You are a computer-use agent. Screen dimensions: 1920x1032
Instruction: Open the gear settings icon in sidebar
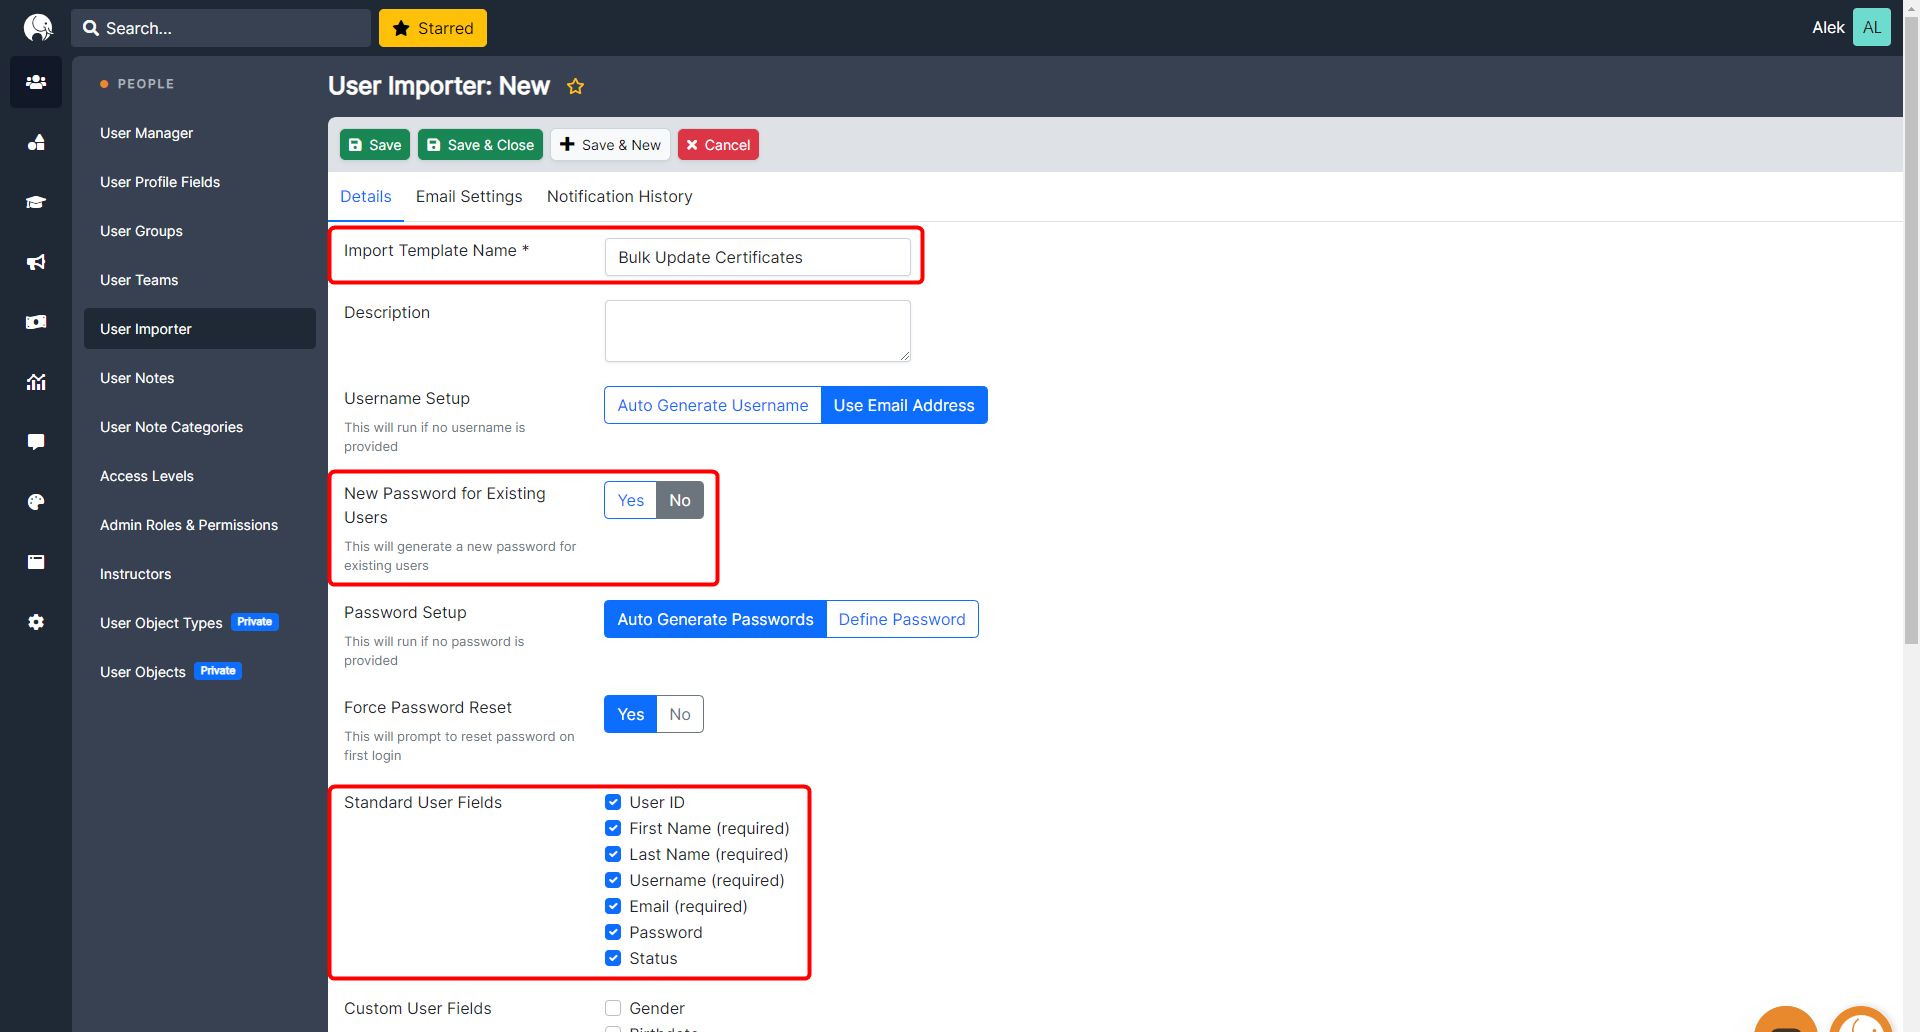[36, 622]
